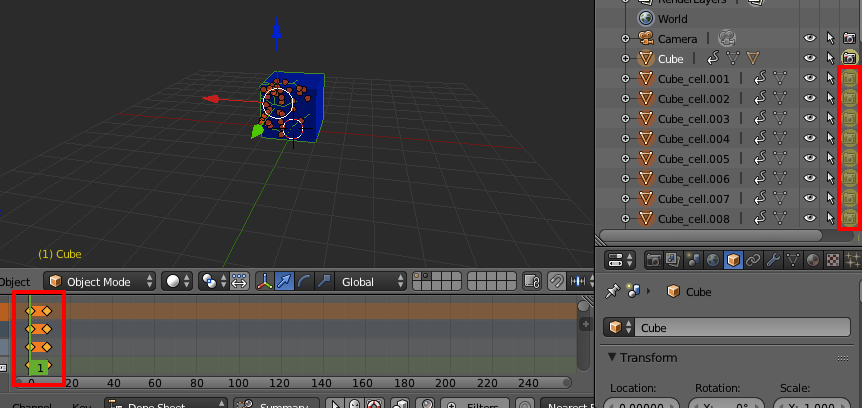Screen dimensions: 862x408
Task: Select Cube_cell.002 in the outliner
Action: pos(693,98)
